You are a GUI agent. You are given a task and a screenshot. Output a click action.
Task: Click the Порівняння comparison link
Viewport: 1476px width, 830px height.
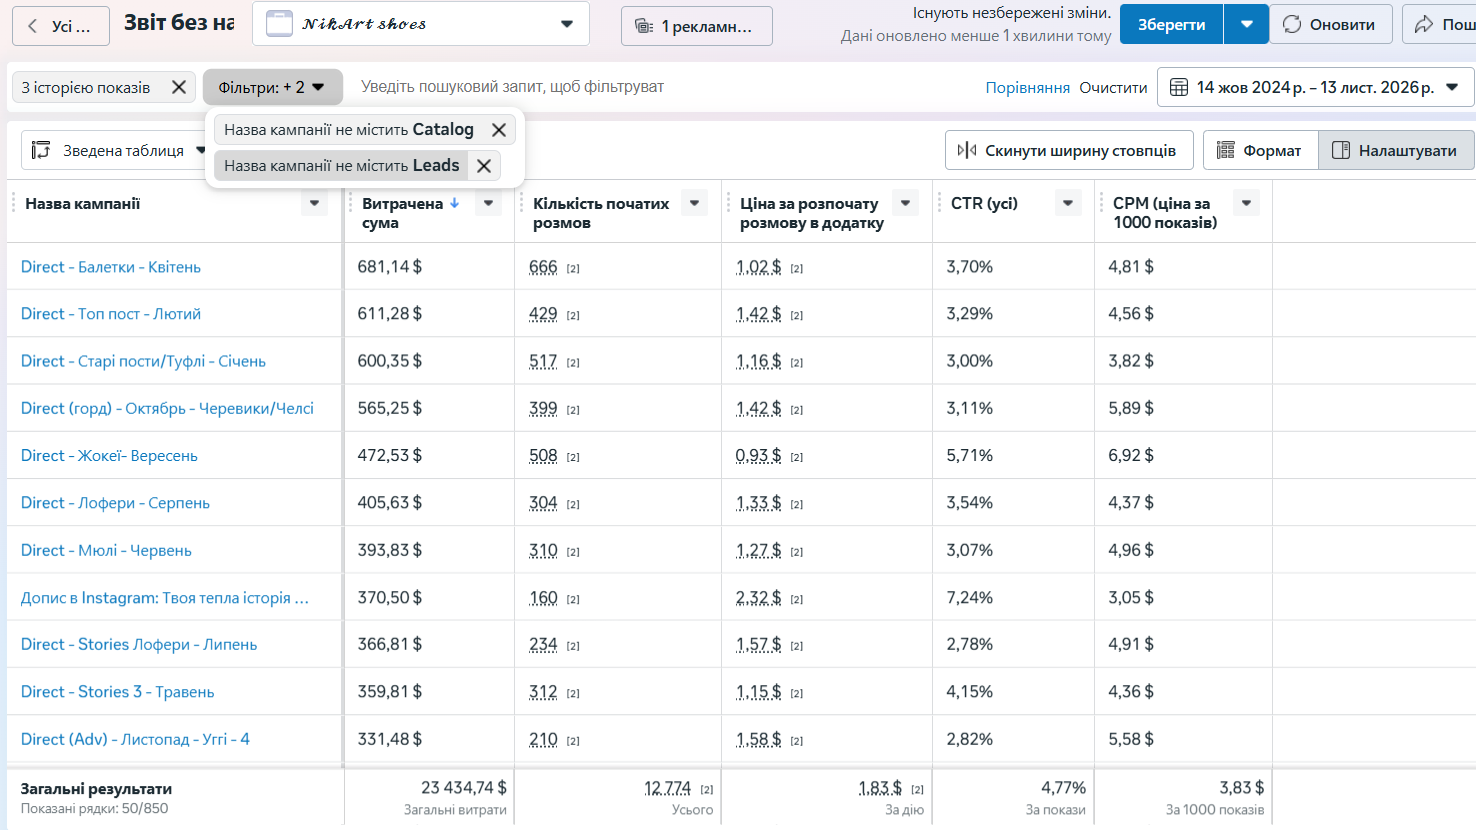click(x=1027, y=88)
